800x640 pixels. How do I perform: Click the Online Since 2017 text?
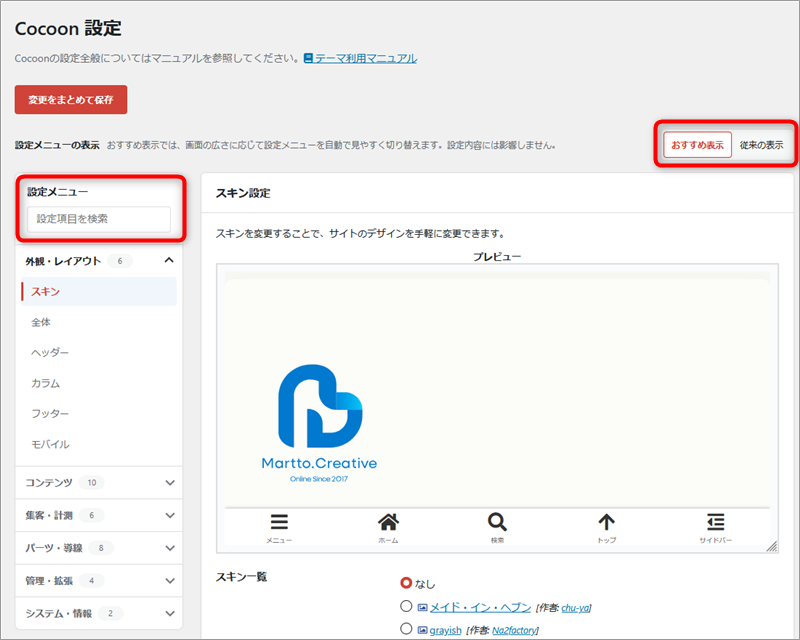(319, 479)
